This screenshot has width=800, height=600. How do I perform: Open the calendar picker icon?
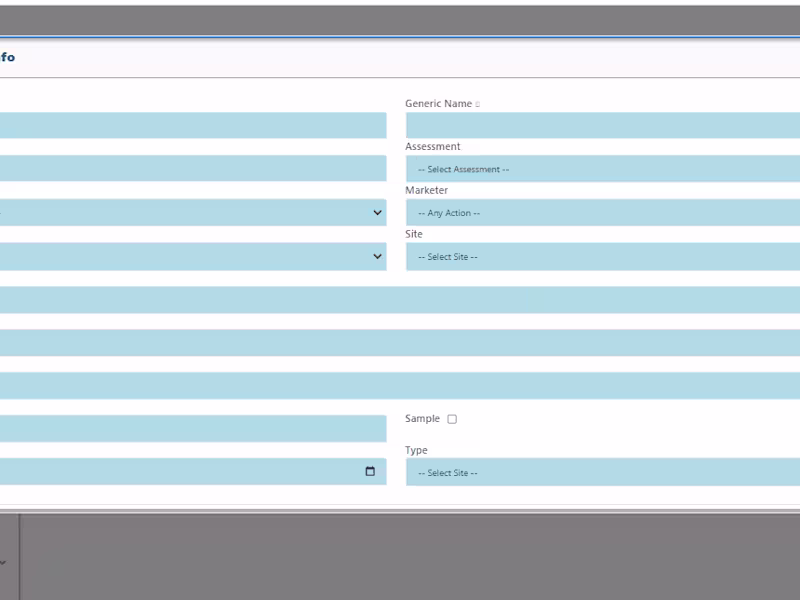[370, 471]
